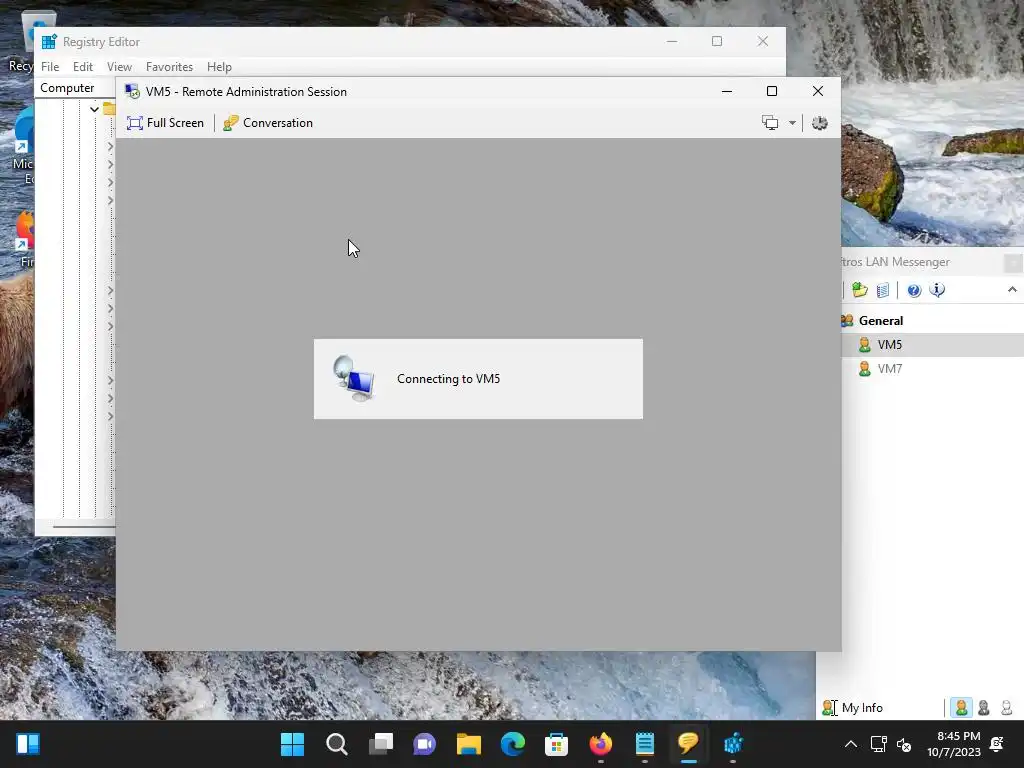Screen dimensions: 1024x768
Task: Click the Computer address bar in Registry Editor
Action: (76, 88)
